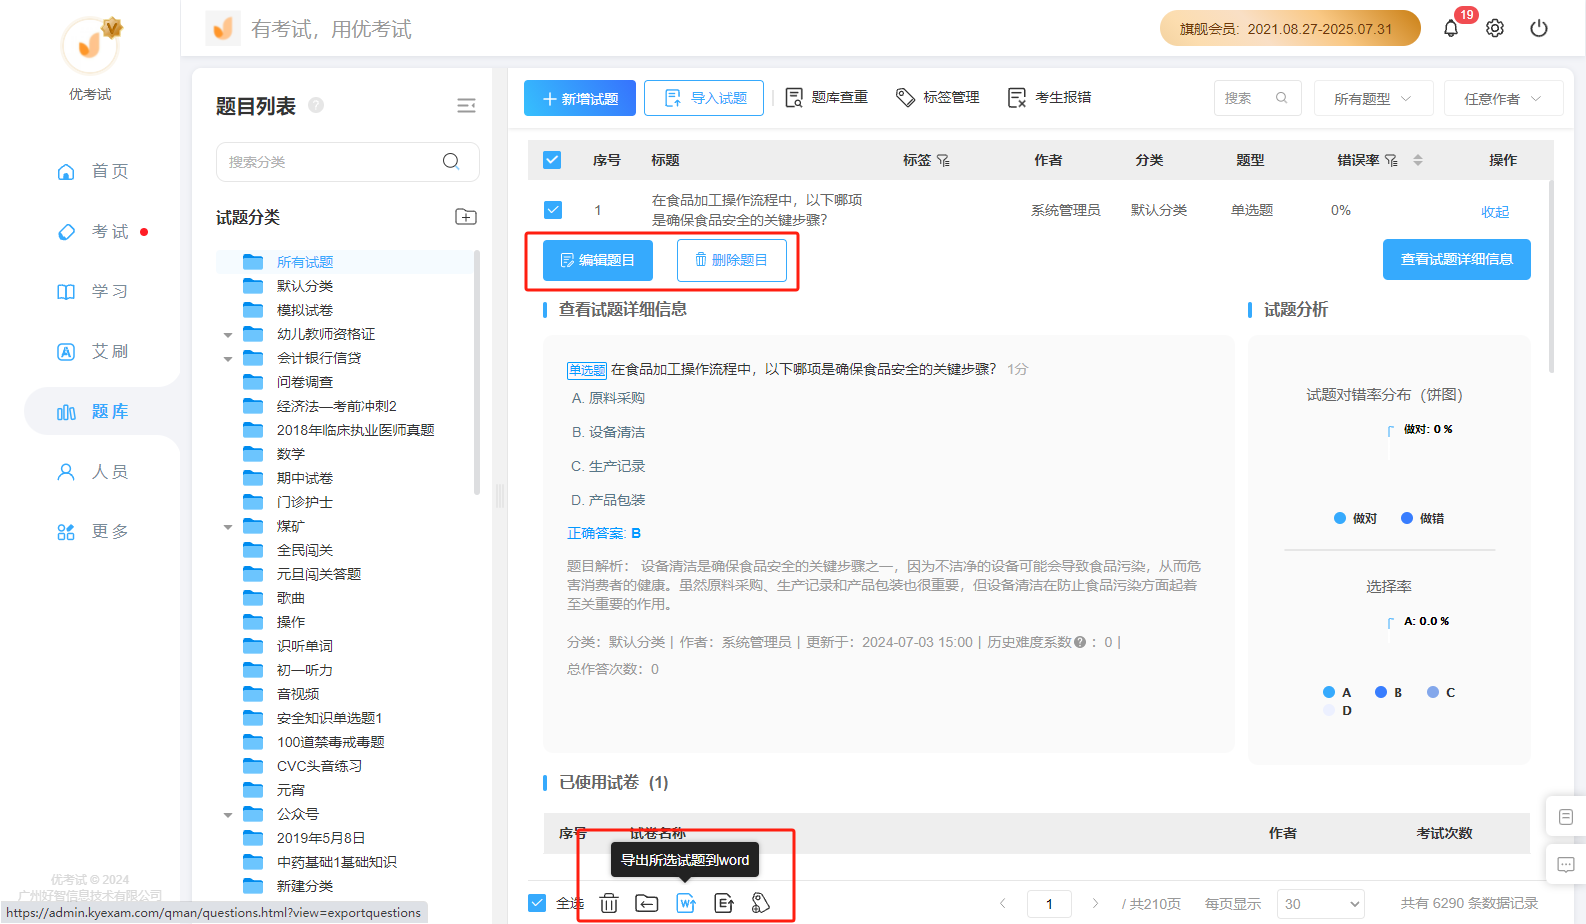The image size is (1586, 924).
Task: Open the 所有题型 dropdown
Action: pyautogui.click(x=1373, y=98)
